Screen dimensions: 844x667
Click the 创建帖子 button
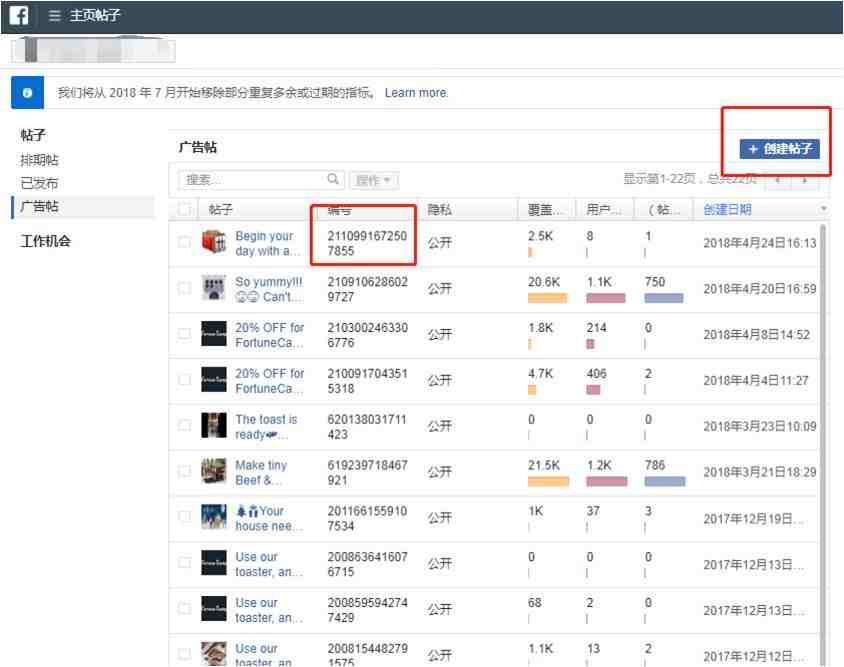tap(779, 149)
